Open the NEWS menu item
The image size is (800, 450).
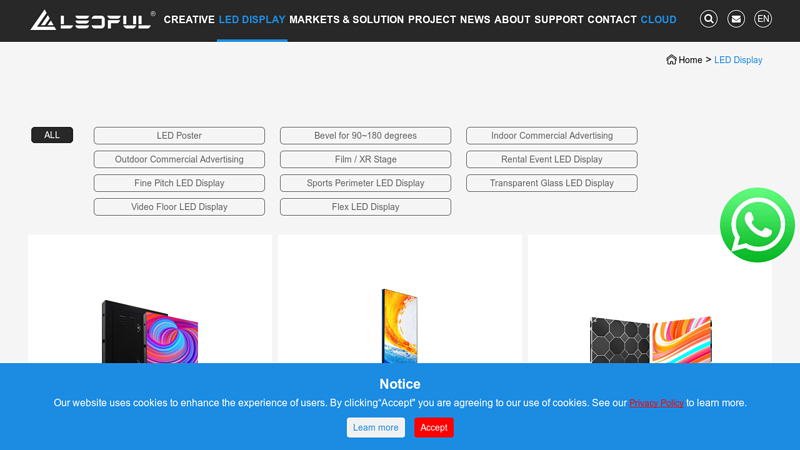pos(475,19)
